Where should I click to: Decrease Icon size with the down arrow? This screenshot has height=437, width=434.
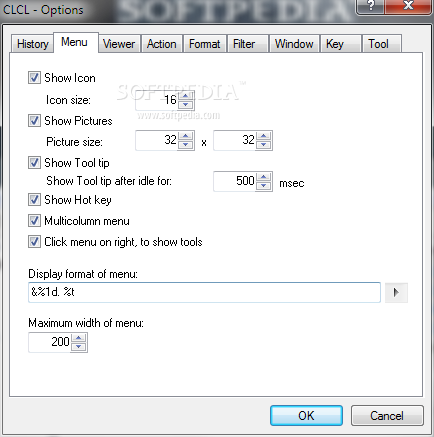click(x=186, y=105)
